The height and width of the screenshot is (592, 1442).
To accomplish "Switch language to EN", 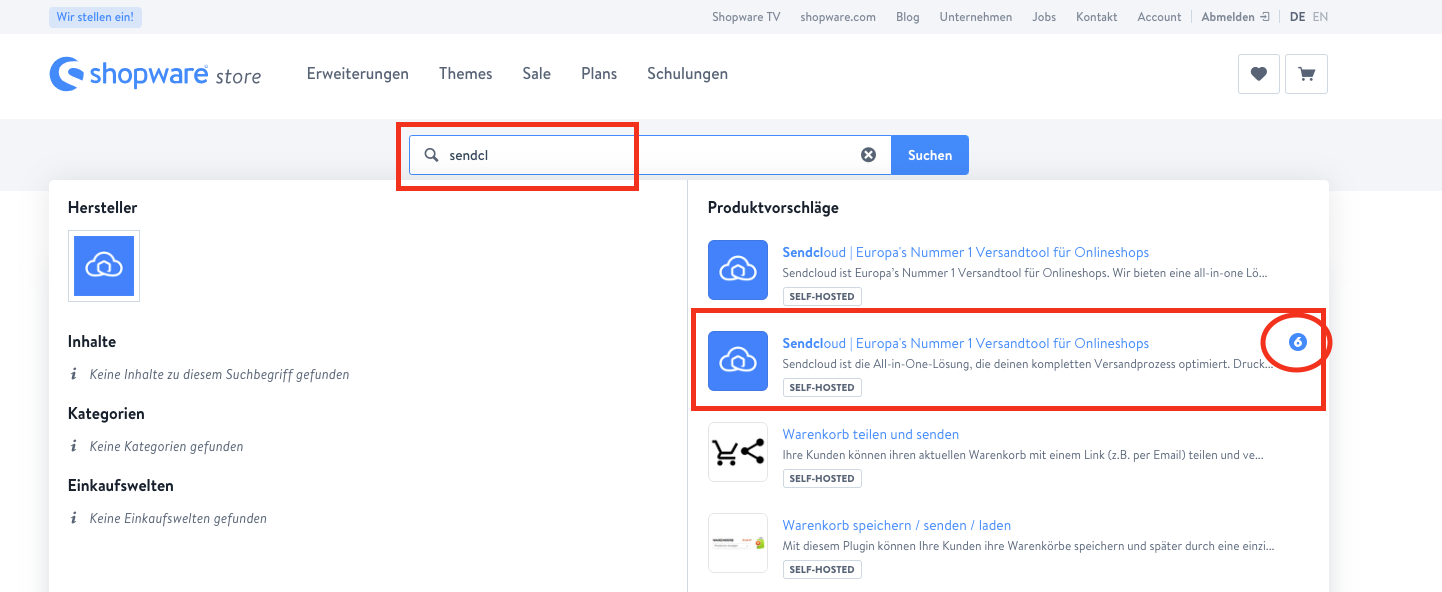I will coord(1321,17).
